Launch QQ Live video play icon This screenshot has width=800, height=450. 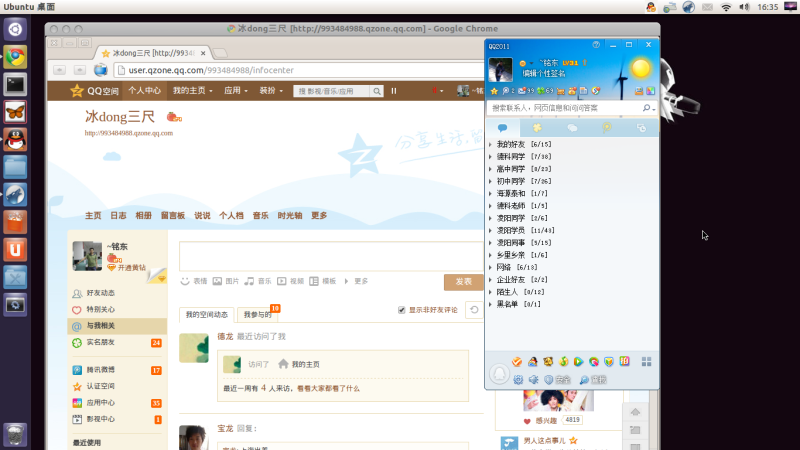(x=579, y=362)
